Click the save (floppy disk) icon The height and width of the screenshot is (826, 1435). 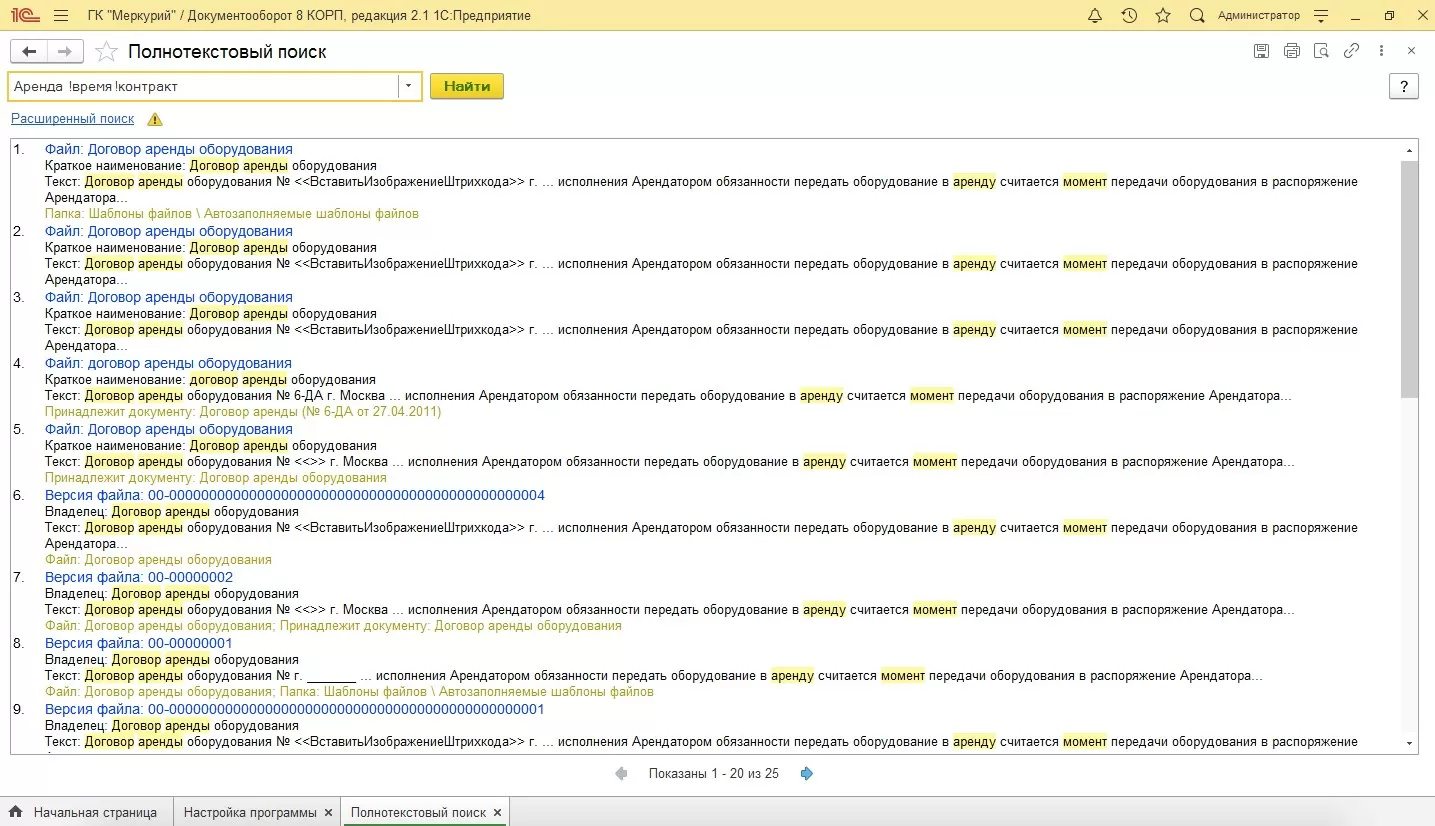pyautogui.click(x=1261, y=51)
